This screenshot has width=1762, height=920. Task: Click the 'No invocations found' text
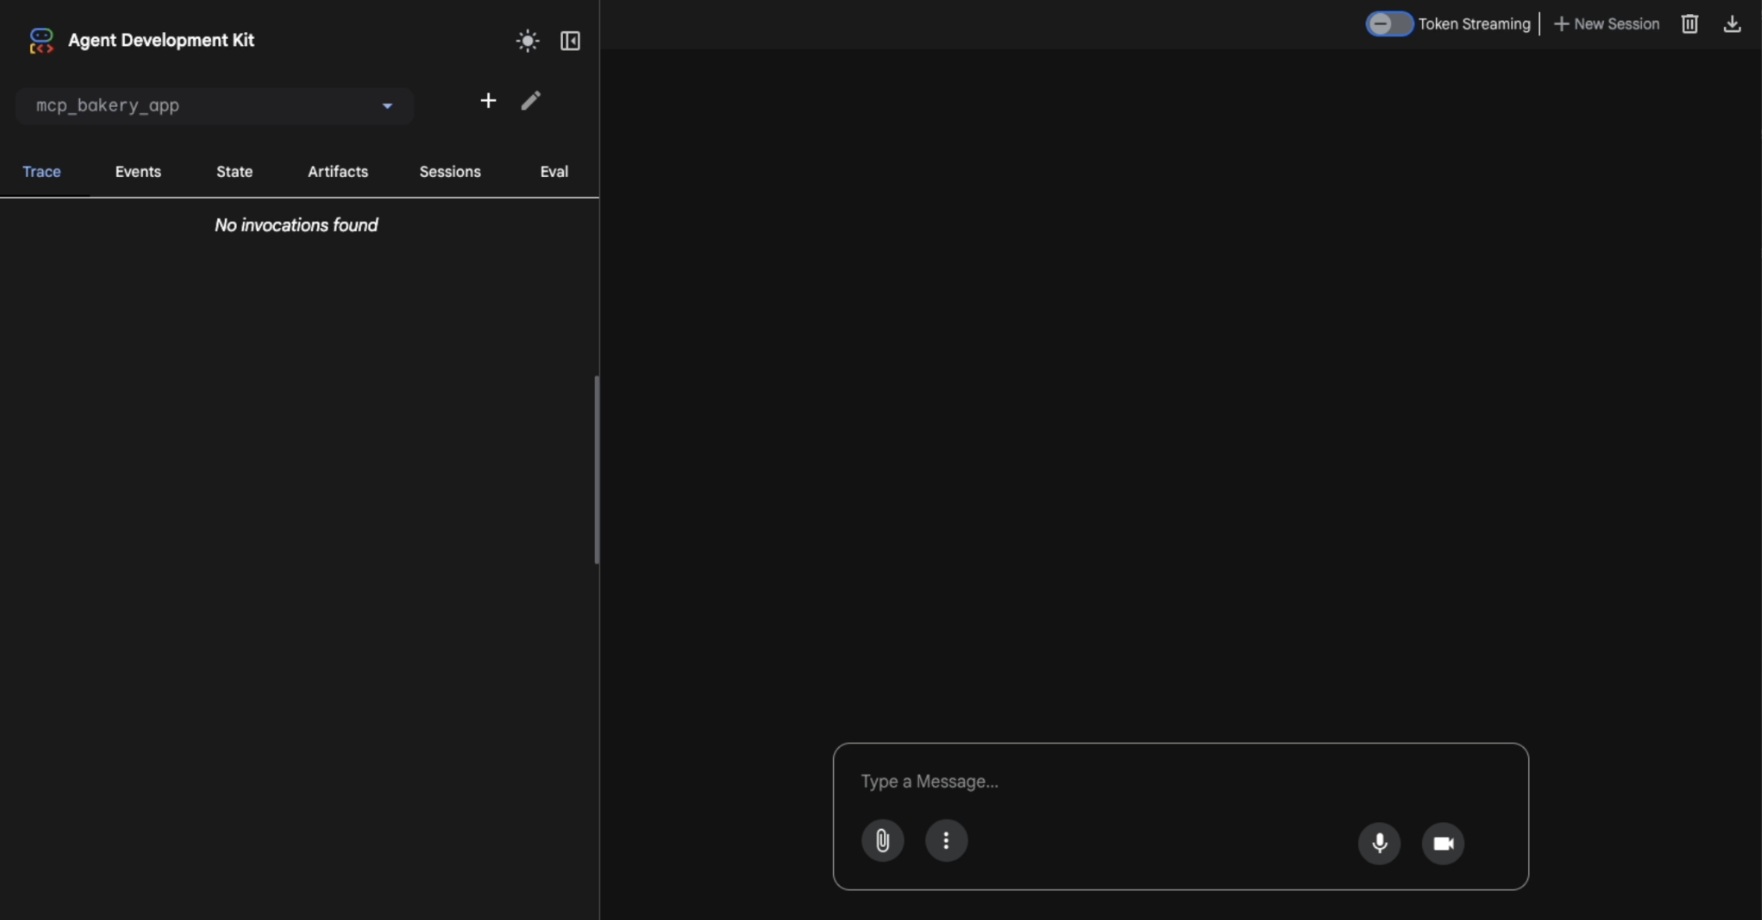tap(296, 225)
